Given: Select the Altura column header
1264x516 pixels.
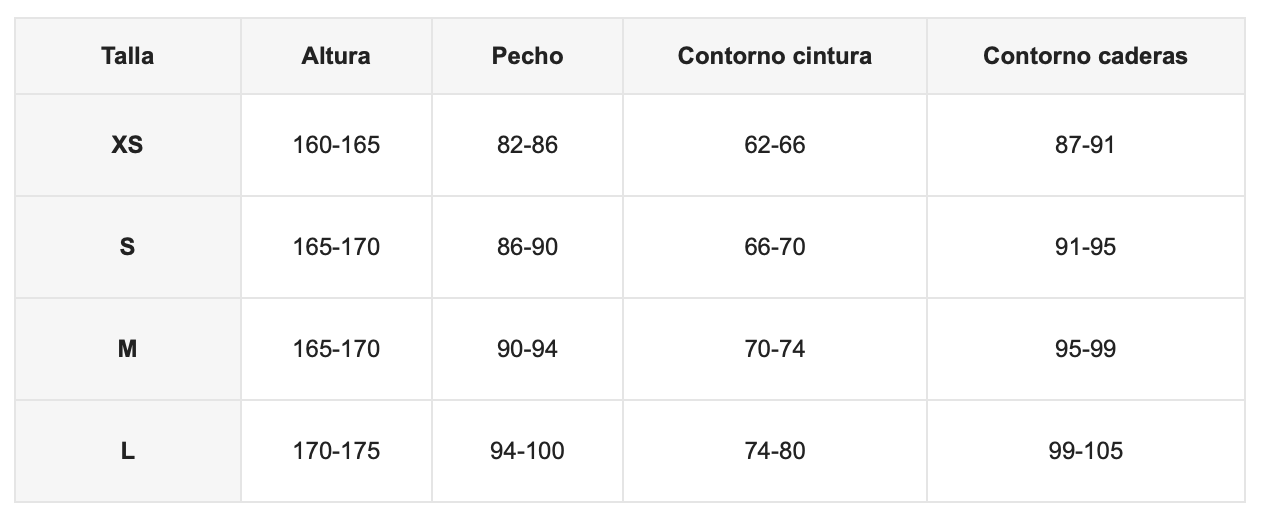Looking at the screenshot, I should coord(336,56).
